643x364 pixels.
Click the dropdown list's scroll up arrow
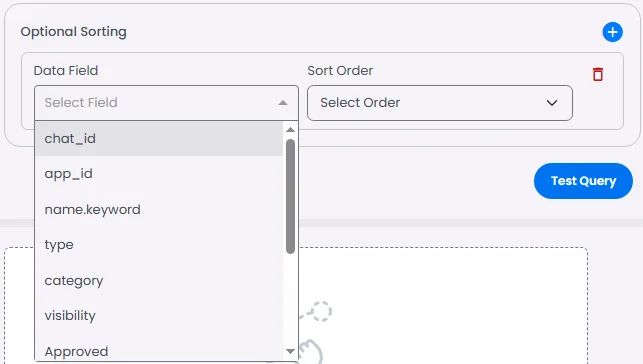290,130
